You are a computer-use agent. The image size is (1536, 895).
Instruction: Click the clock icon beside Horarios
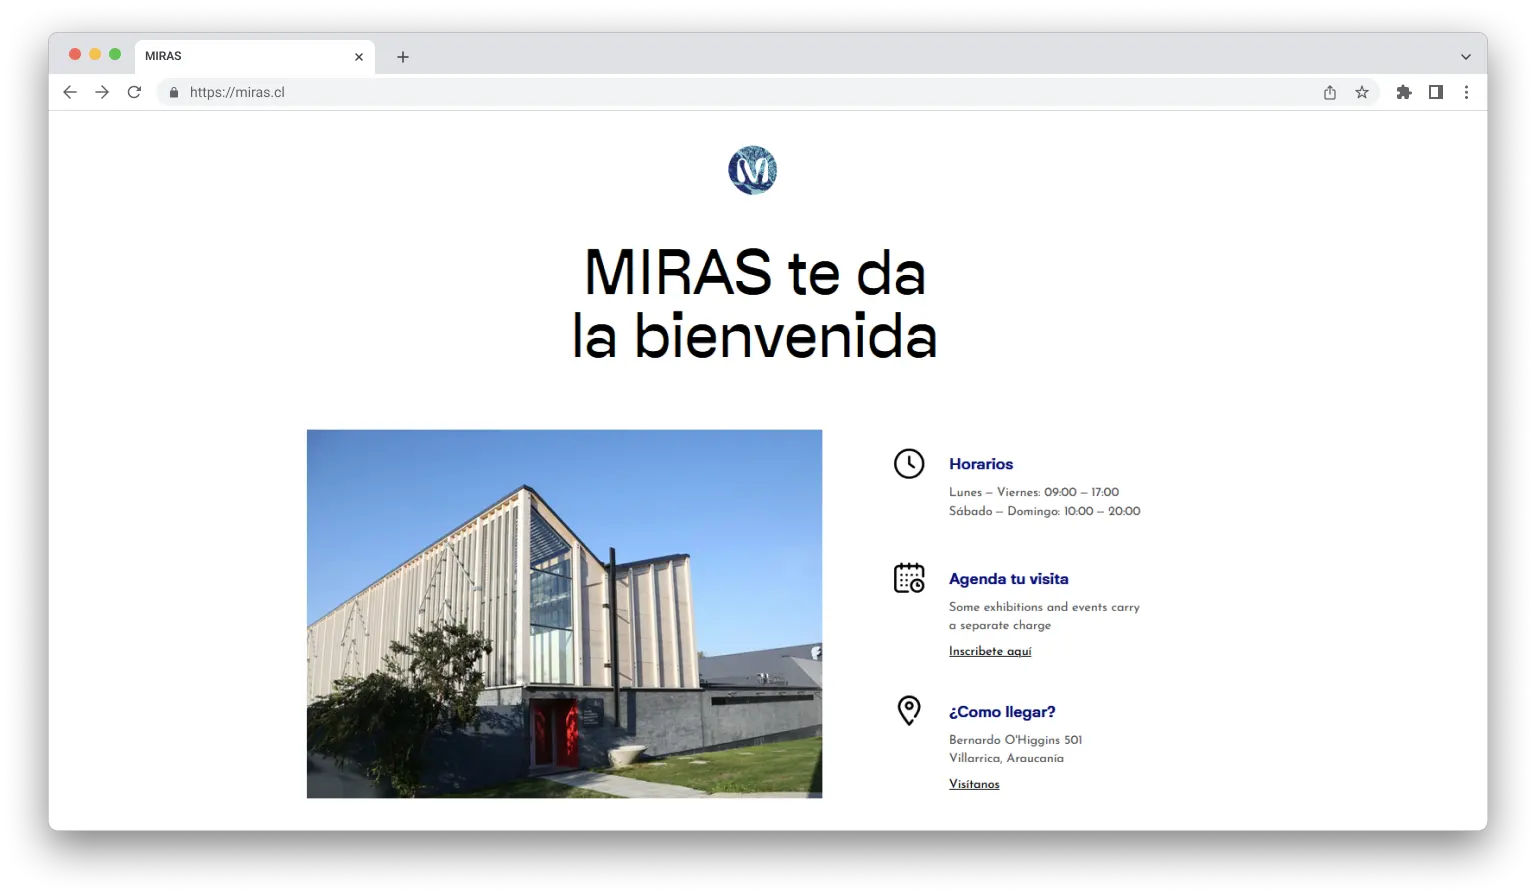[908, 464]
